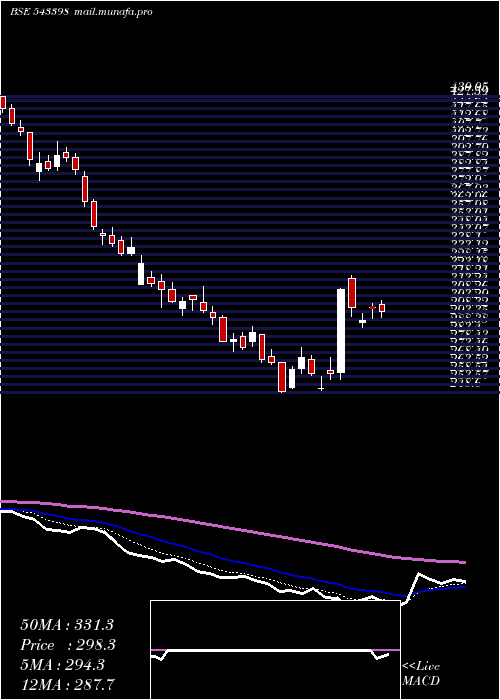This screenshot has height=700, width=500.
Task: Click the tall white bullish candlestick
Action: pos(341,331)
